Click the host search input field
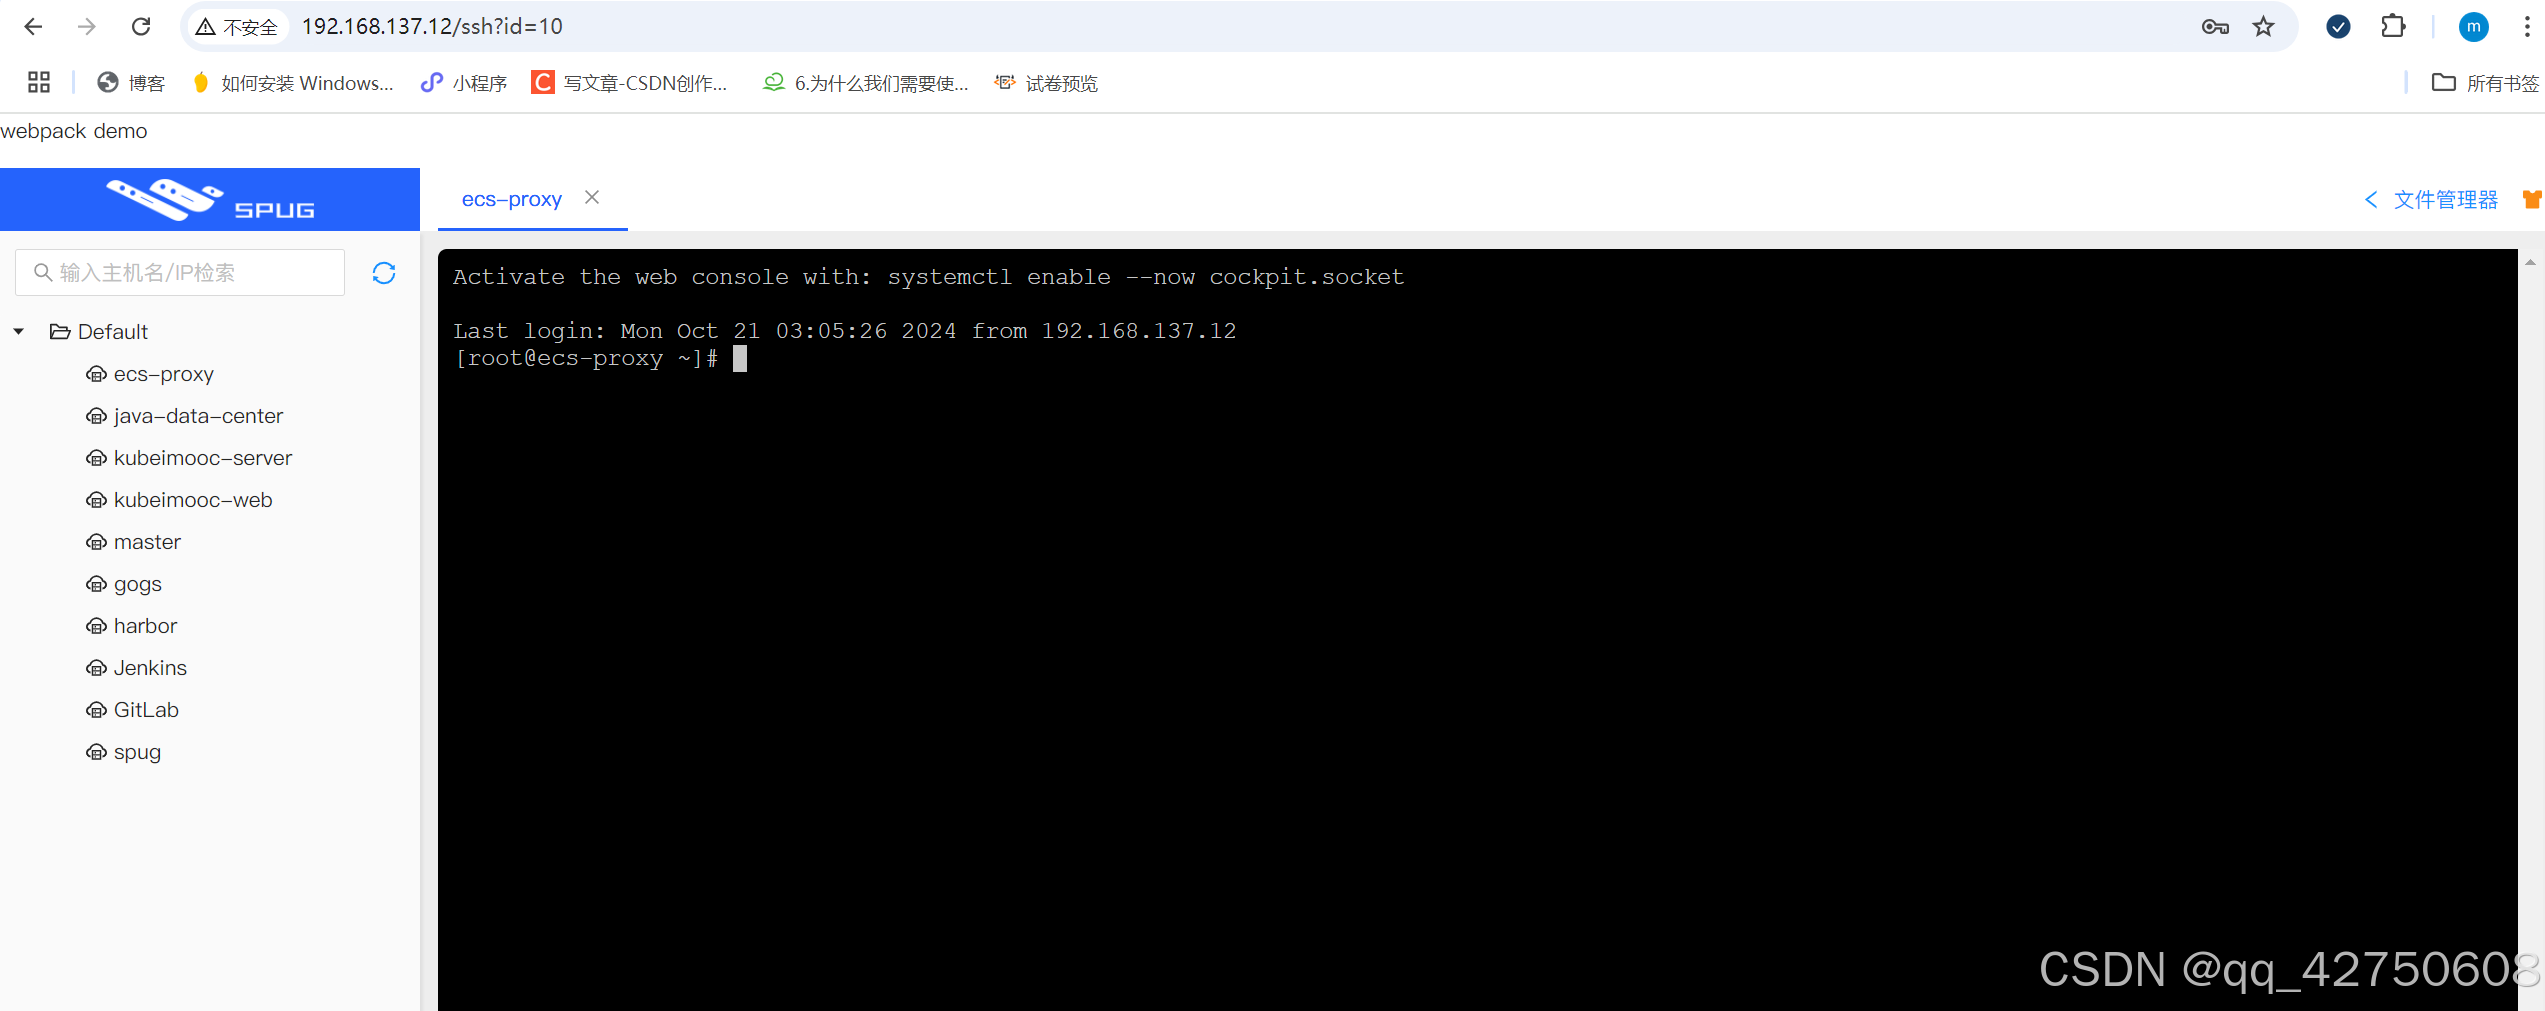The width and height of the screenshot is (2545, 1011). tap(180, 272)
